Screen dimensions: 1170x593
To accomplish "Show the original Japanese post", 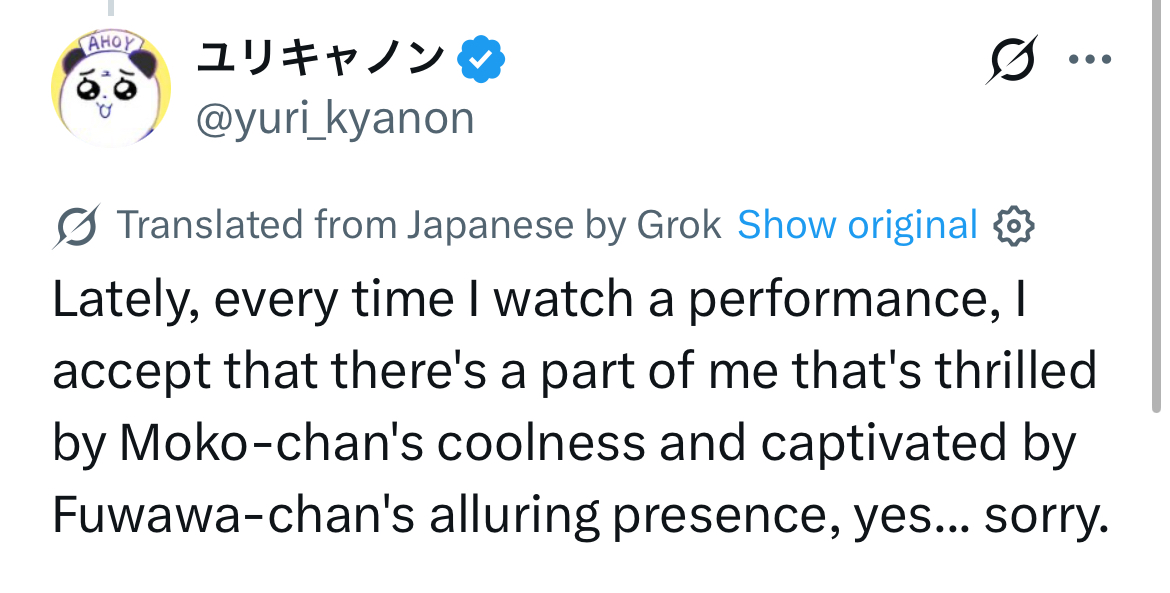I will 857,226.
